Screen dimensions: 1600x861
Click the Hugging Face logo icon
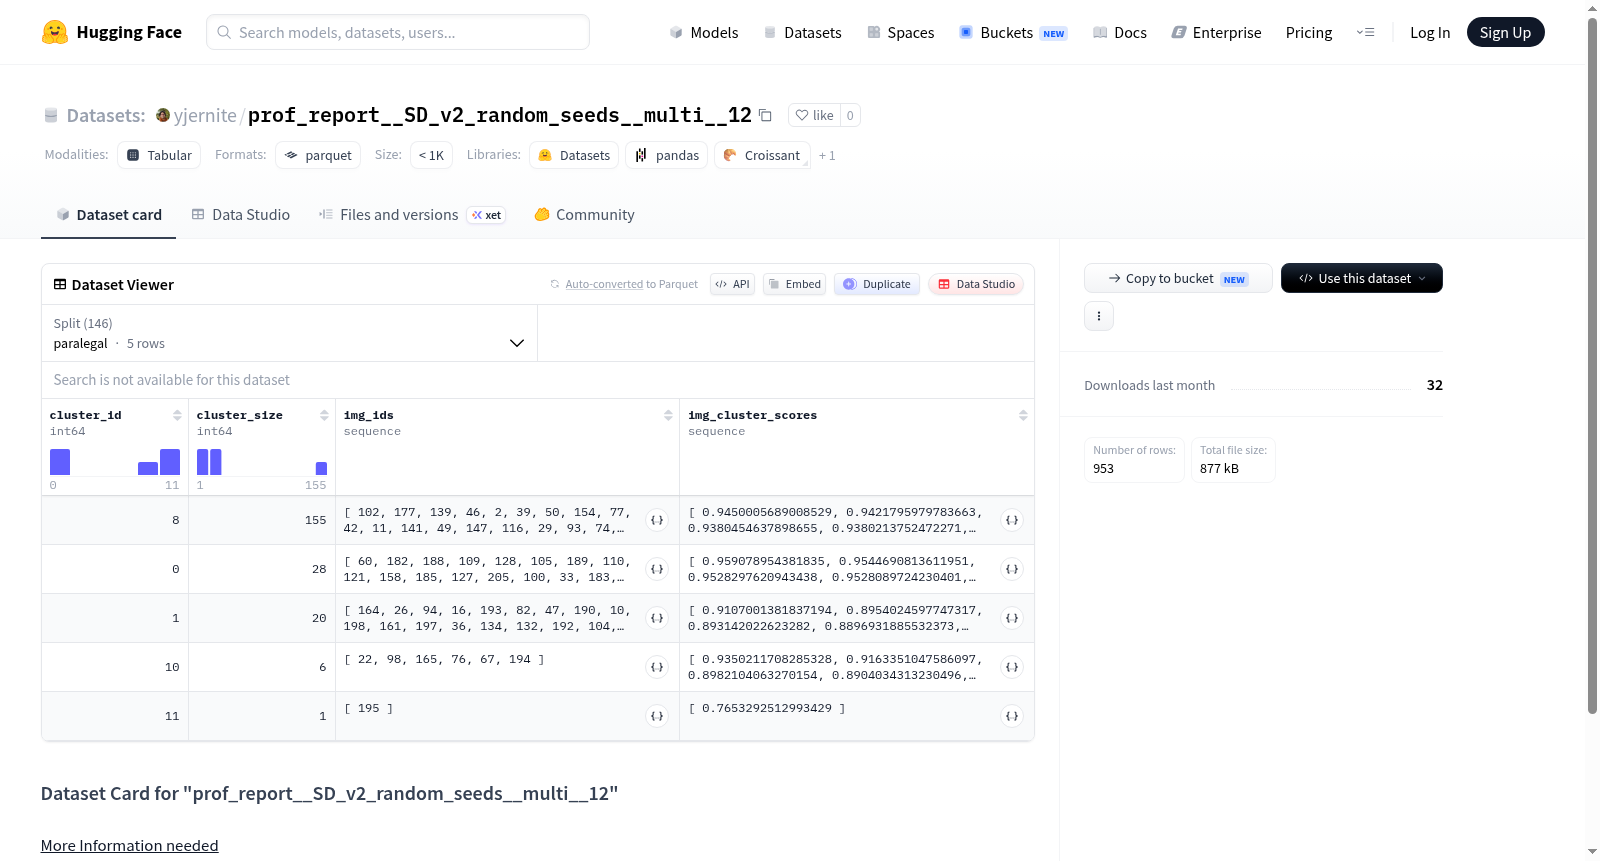[55, 32]
